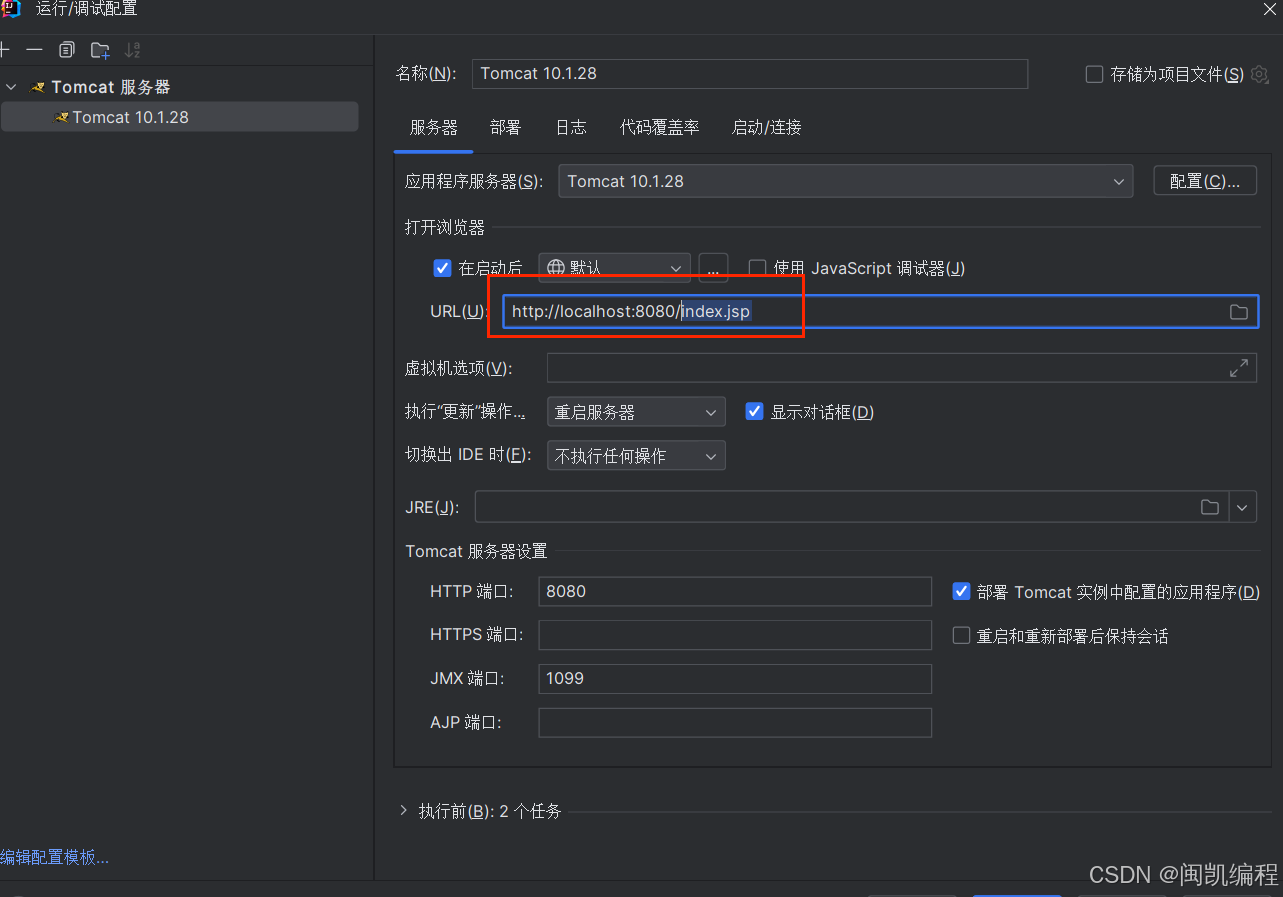The image size is (1283, 897).
Task: Open browser selection ellipsis button
Action: (713, 268)
